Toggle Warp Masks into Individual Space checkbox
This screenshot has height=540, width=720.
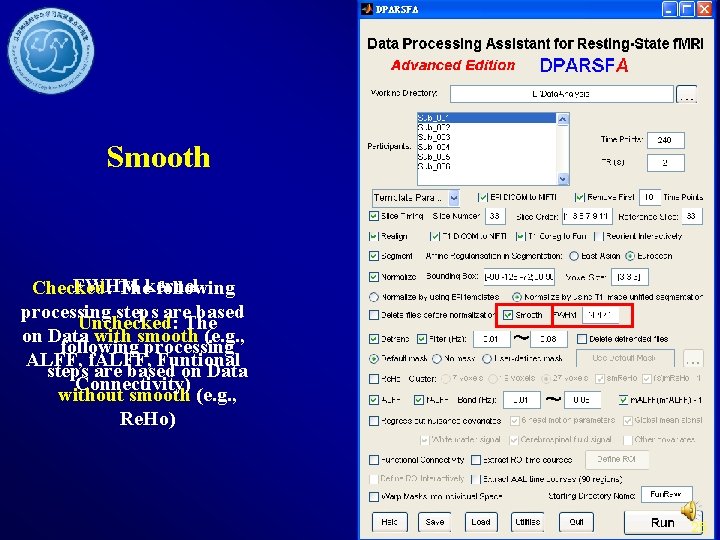374,497
